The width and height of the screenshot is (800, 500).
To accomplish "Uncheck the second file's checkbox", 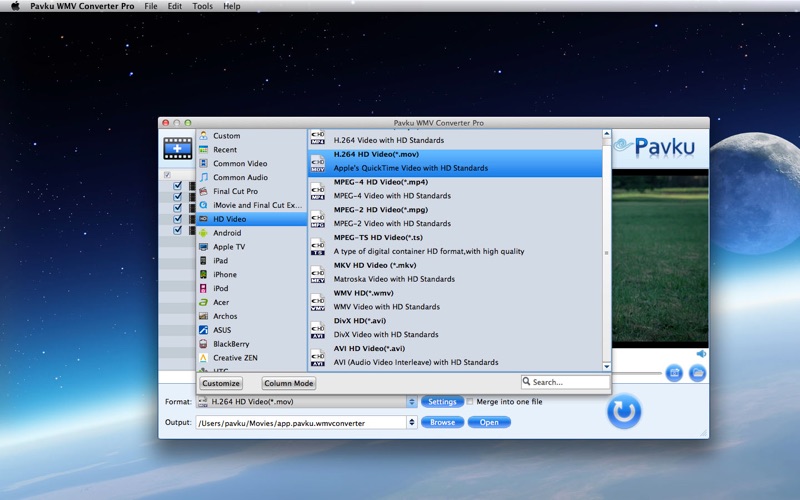I will click(178, 197).
